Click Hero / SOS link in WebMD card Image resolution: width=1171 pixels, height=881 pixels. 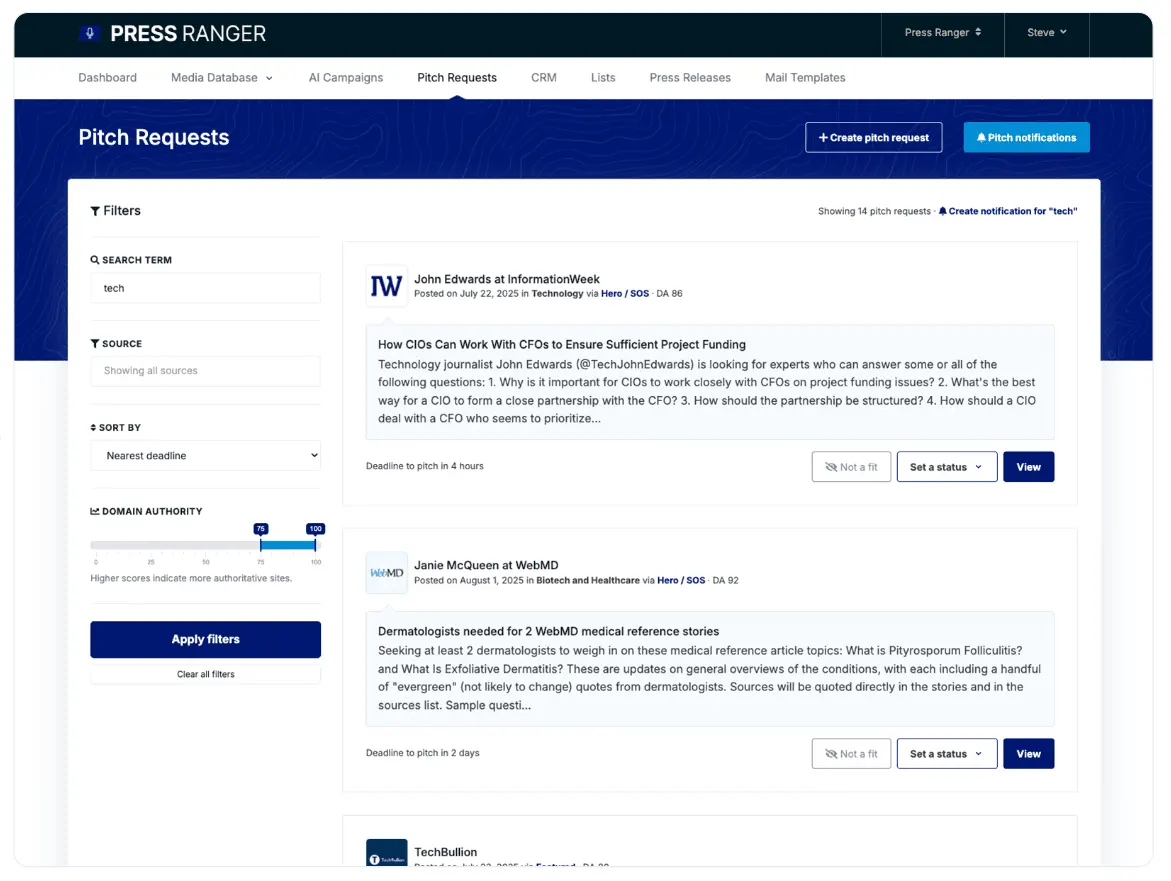coord(680,580)
